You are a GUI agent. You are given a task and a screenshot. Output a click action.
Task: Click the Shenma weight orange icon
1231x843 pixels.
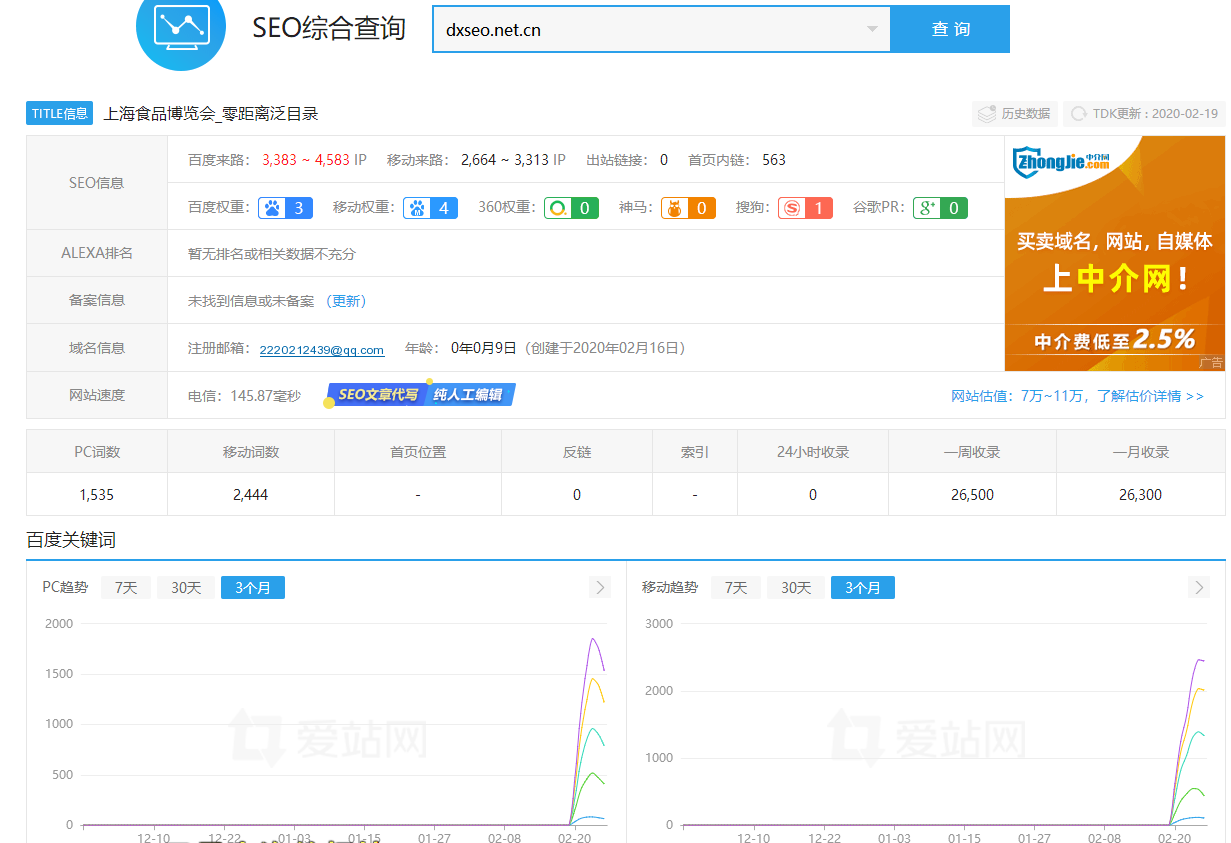coord(674,208)
